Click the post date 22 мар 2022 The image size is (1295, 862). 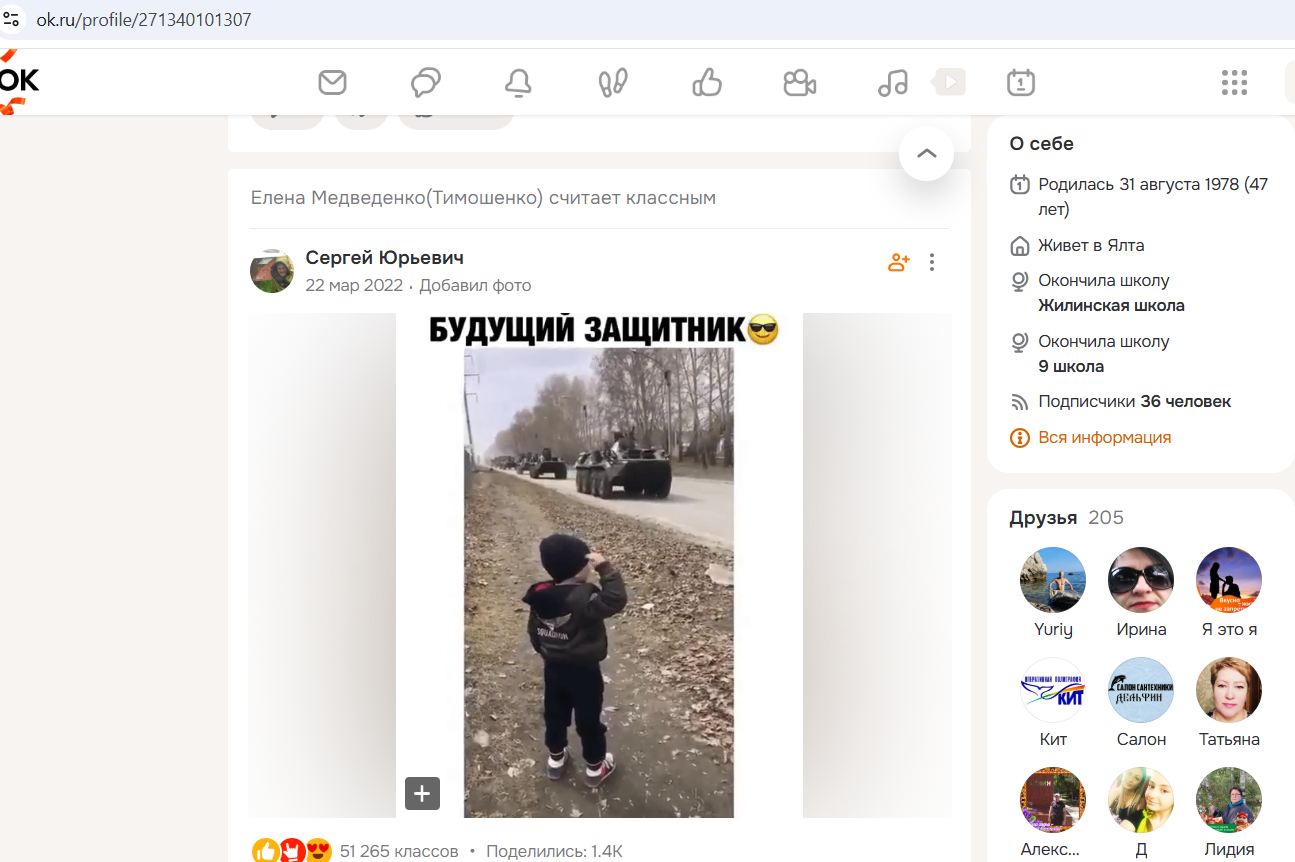click(x=353, y=286)
